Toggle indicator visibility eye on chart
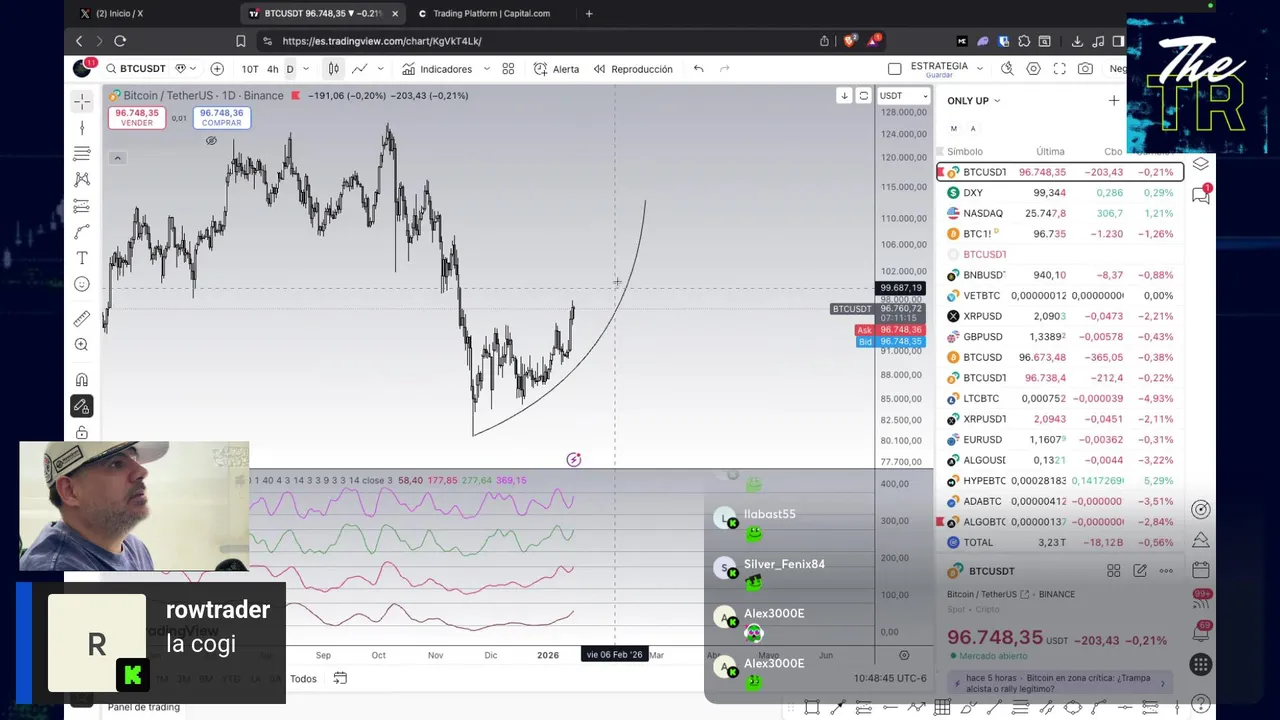Viewport: 1280px width, 720px height. (211, 141)
